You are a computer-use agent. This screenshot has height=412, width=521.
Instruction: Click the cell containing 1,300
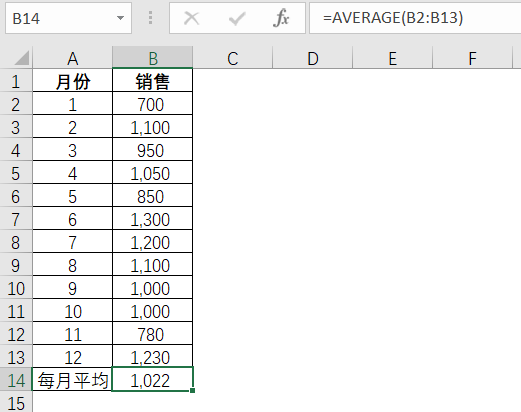click(x=153, y=219)
